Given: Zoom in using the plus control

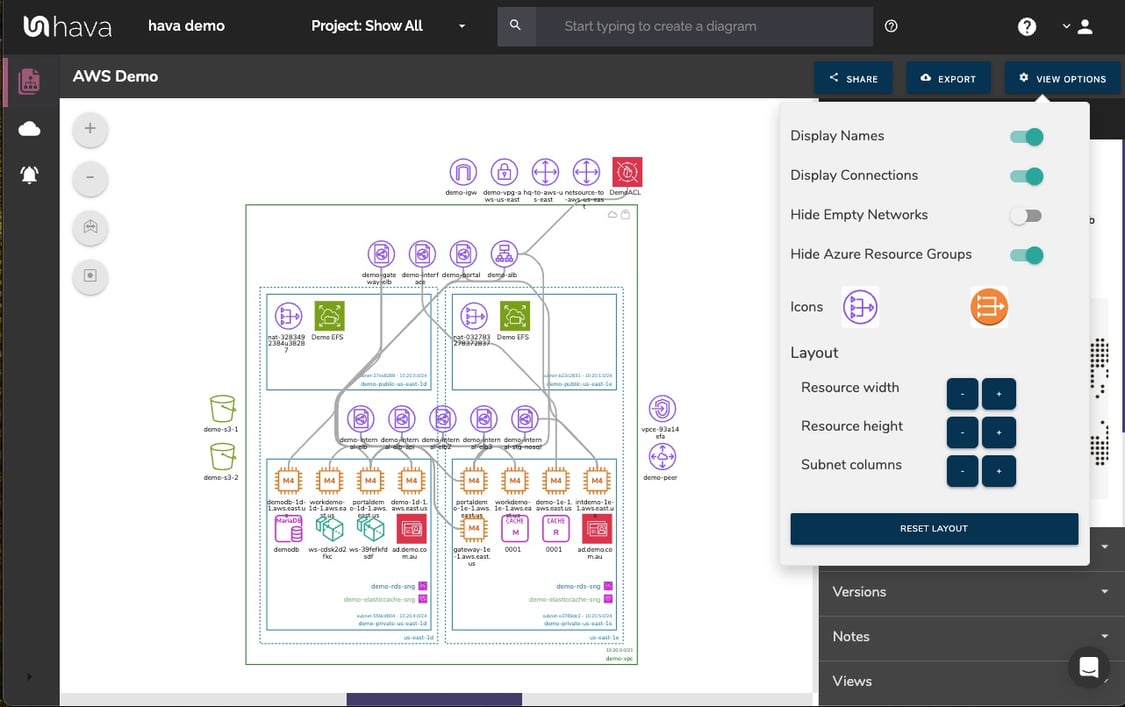Looking at the screenshot, I should 90,129.
